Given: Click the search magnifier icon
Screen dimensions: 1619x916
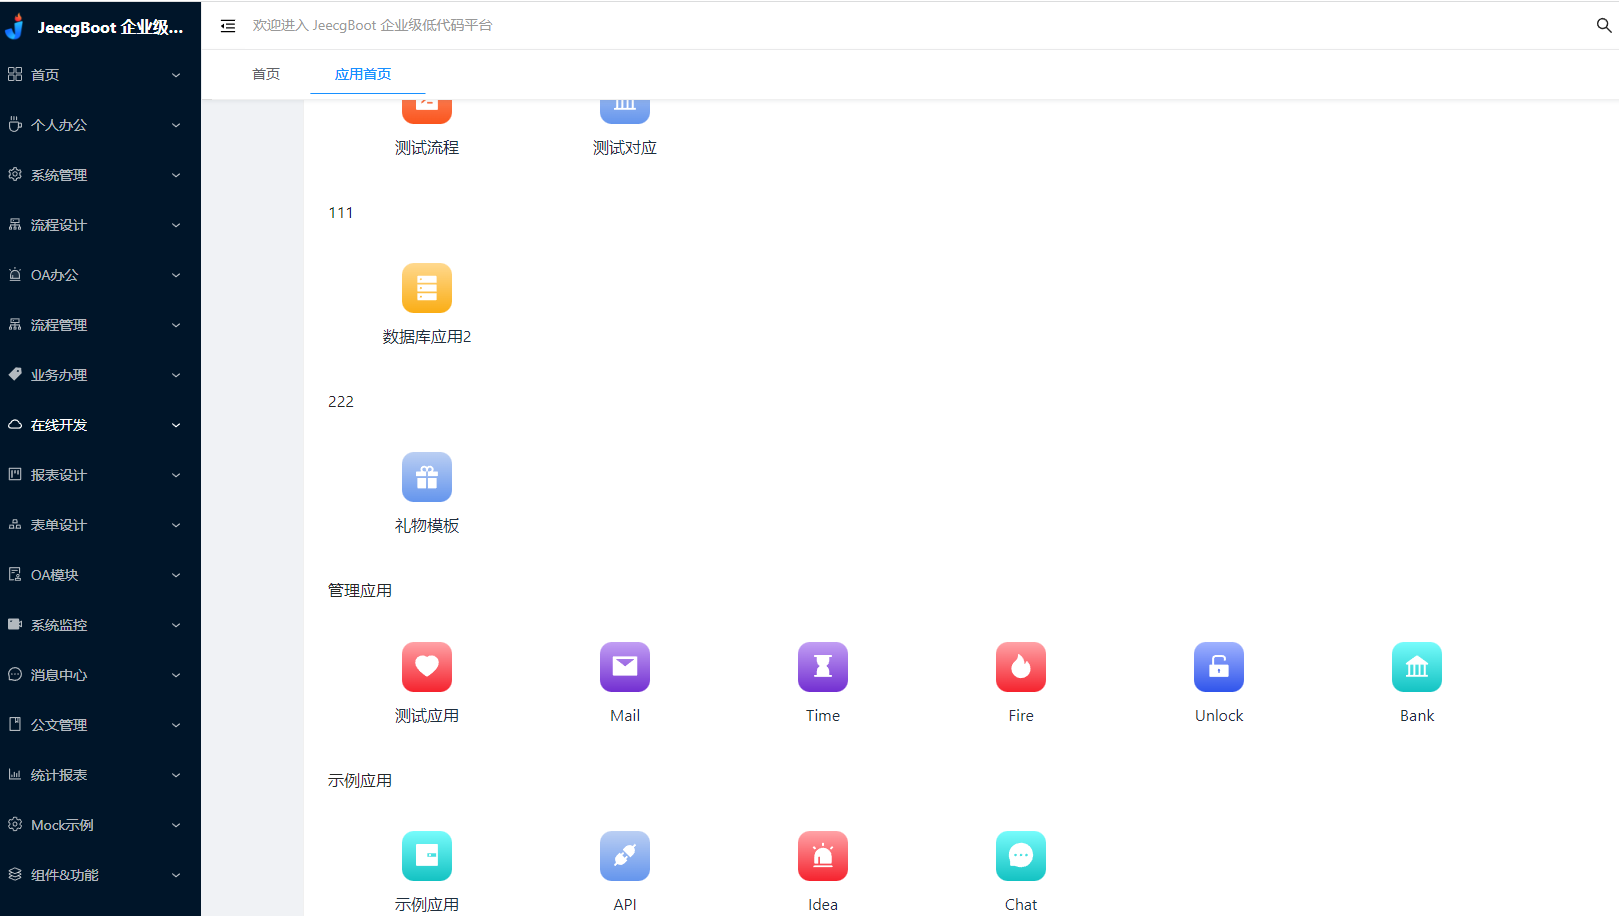Looking at the screenshot, I should point(1604,25).
